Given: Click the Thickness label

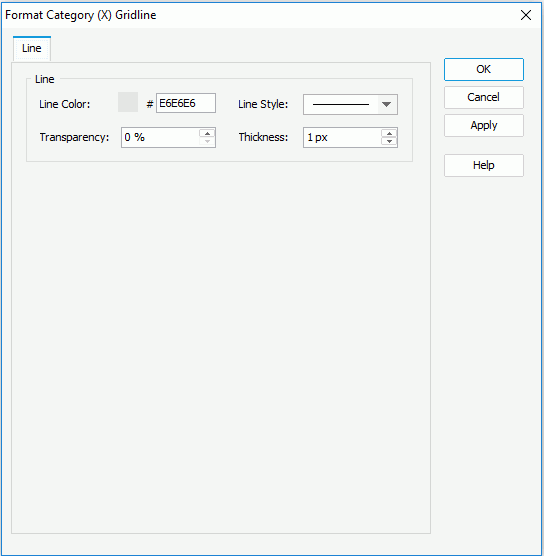Looking at the screenshot, I should [263, 137].
